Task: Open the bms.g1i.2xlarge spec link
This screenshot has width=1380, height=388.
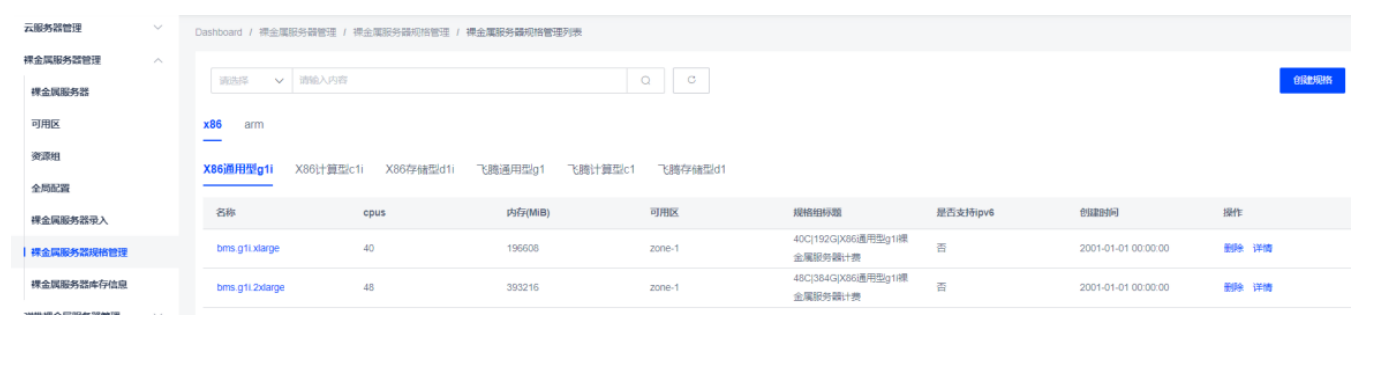Action: point(251,287)
